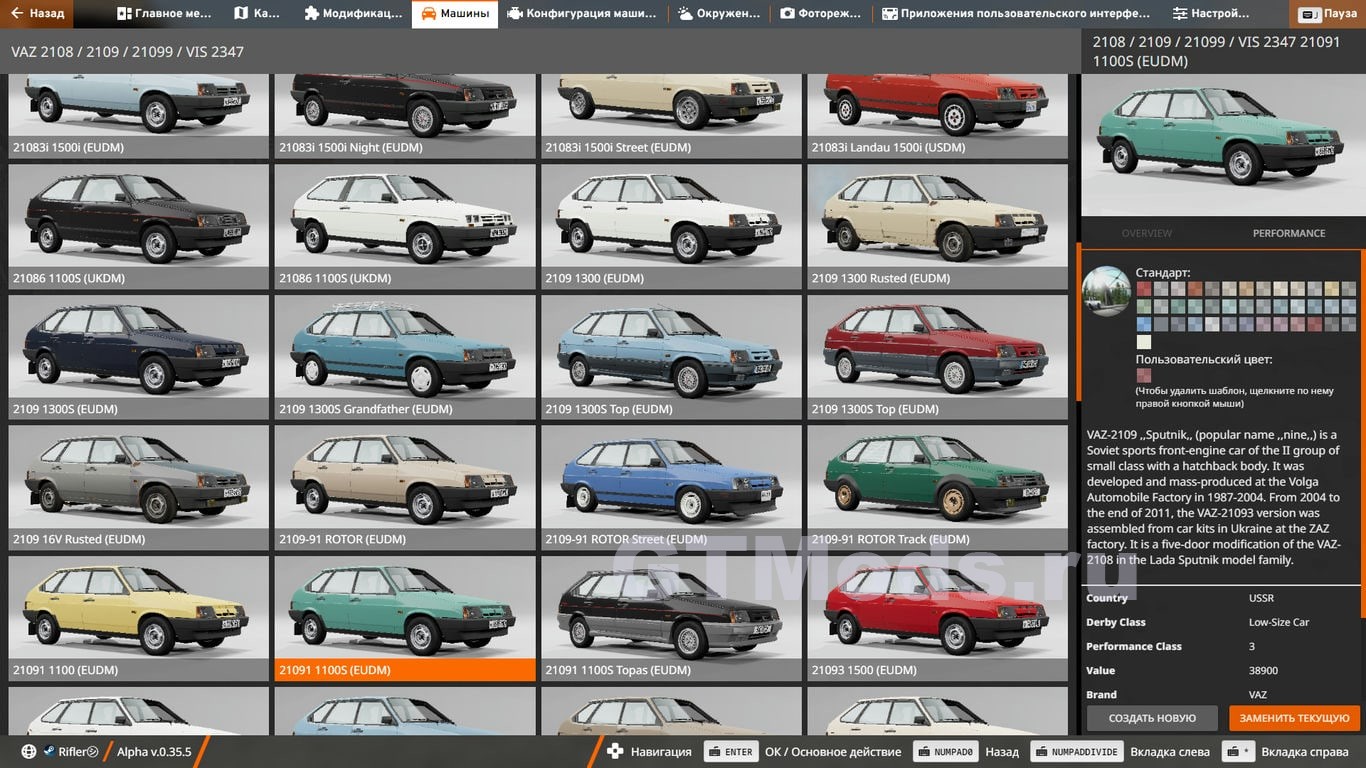Select the Пользовательский цвет pink swatch
The image size is (1366, 768).
[x=1144, y=377]
